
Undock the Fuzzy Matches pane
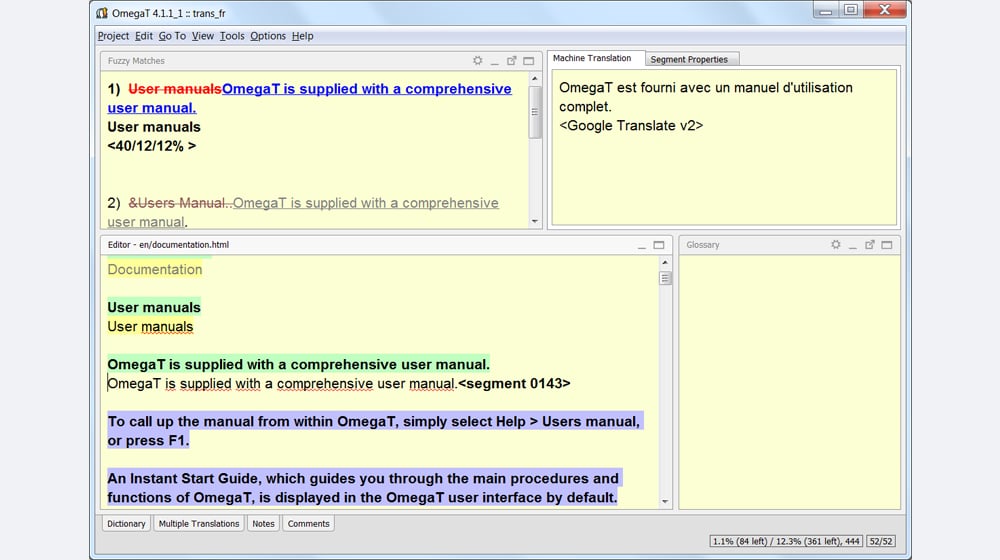click(511, 61)
